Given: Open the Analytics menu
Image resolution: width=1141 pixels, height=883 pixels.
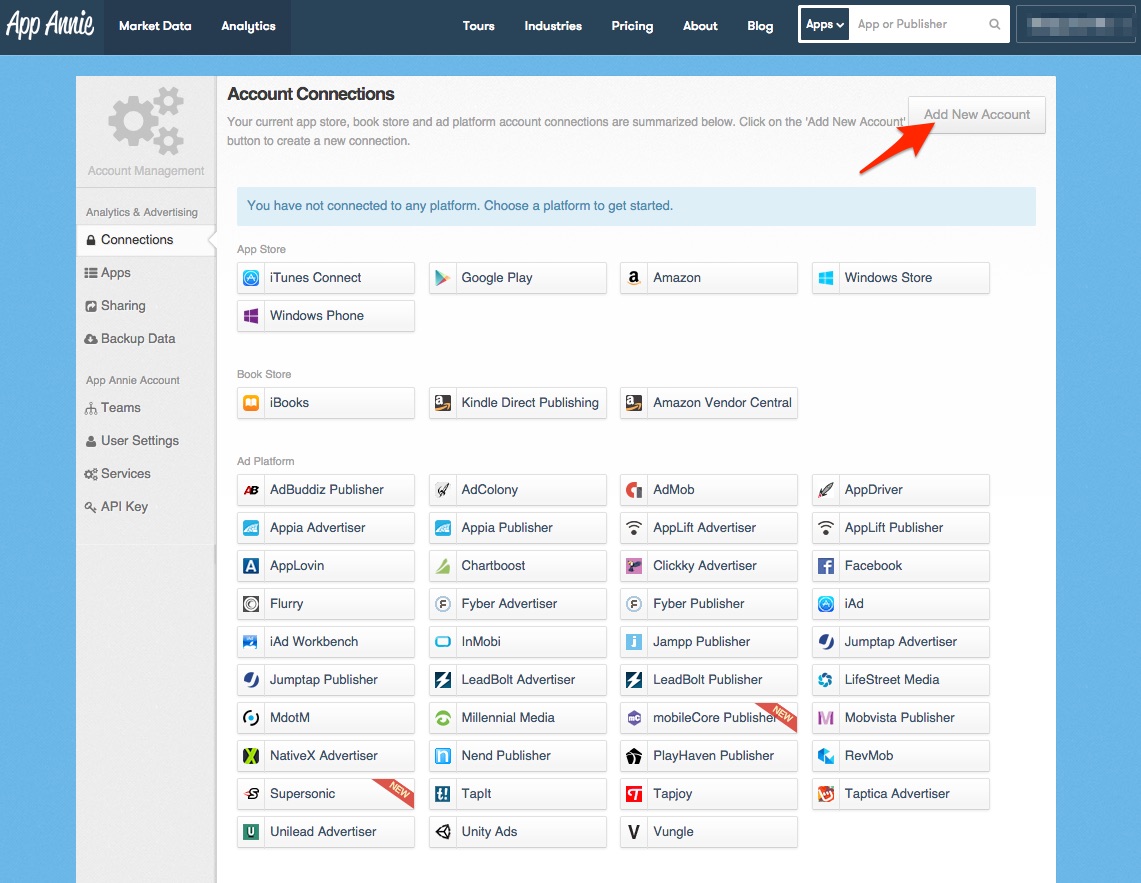Looking at the screenshot, I should tap(248, 26).
